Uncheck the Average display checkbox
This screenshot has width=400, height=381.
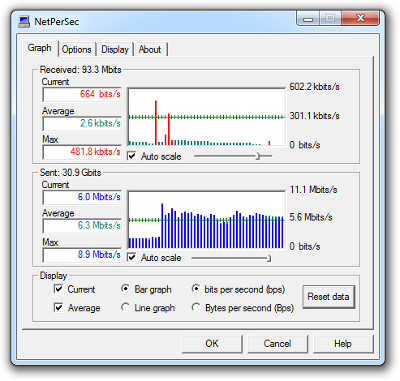58,307
